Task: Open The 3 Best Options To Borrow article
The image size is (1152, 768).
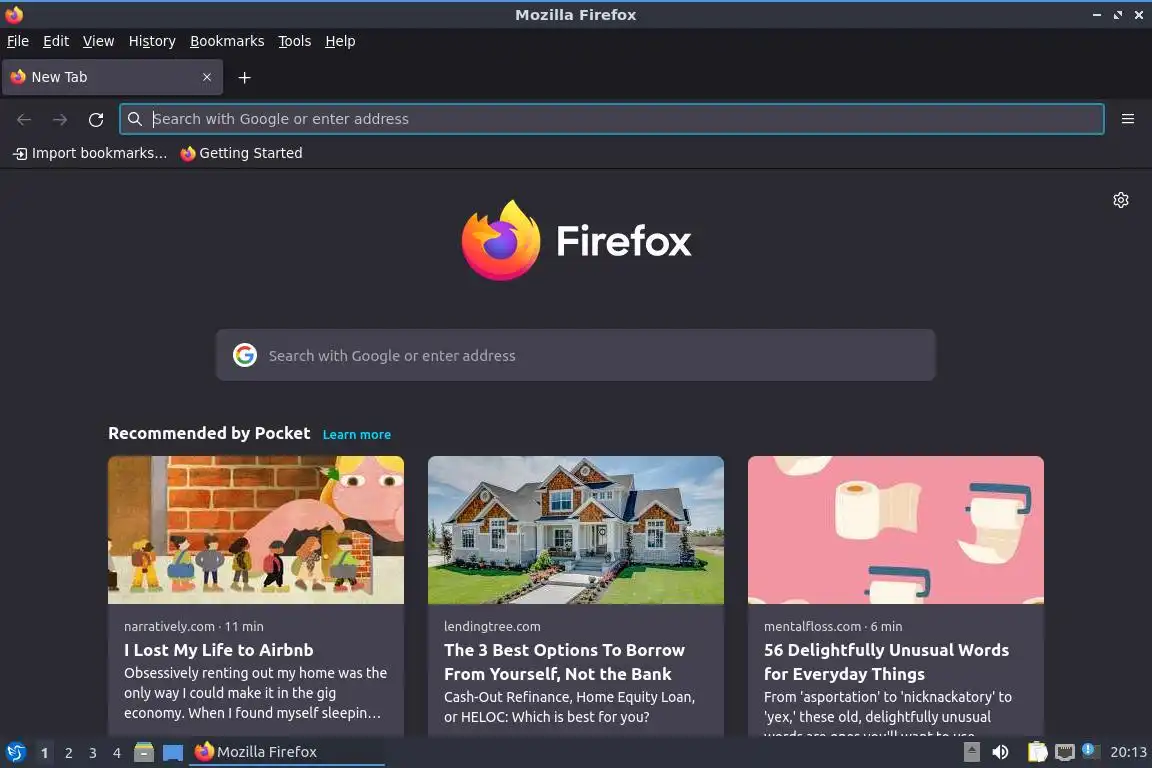Action: [564, 661]
